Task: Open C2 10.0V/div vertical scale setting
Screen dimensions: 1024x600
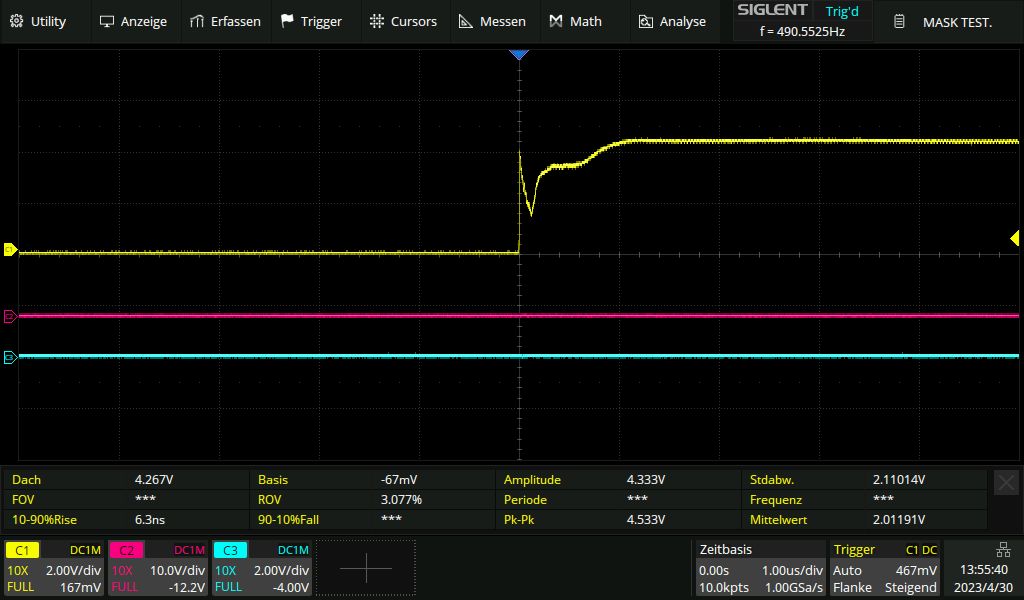Action: (x=177, y=570)
